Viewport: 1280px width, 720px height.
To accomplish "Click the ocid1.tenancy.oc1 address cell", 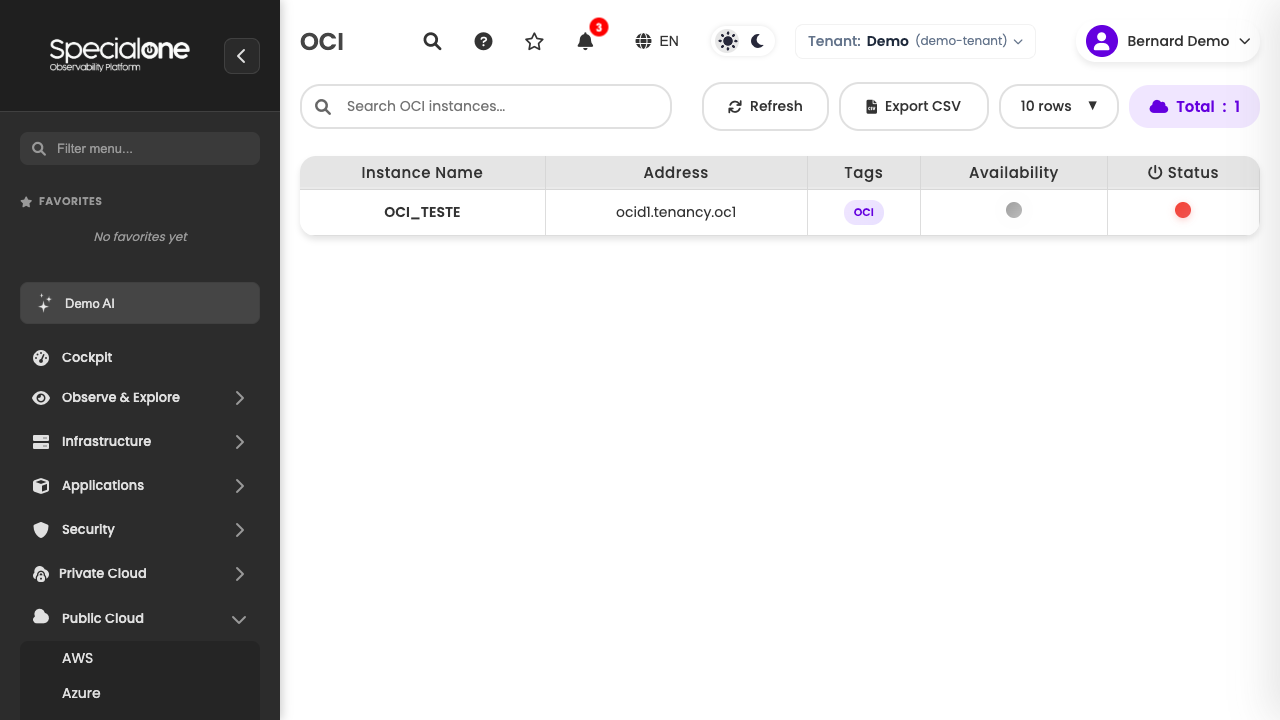I will 676,212.
